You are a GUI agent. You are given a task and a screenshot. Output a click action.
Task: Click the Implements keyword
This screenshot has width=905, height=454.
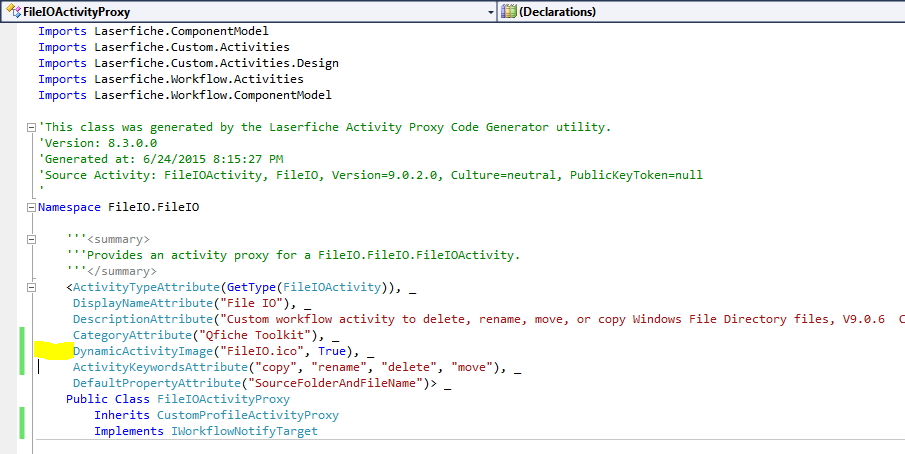(129, 431)
